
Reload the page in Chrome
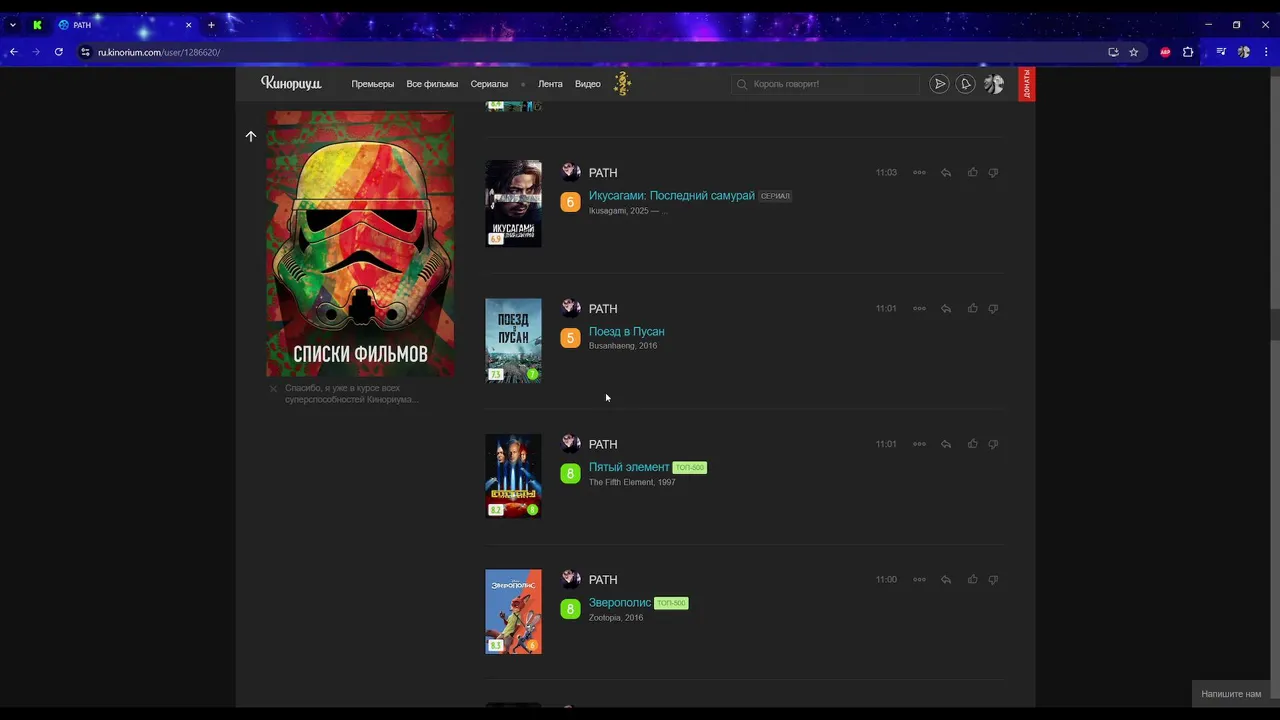[x=59, y=52]
